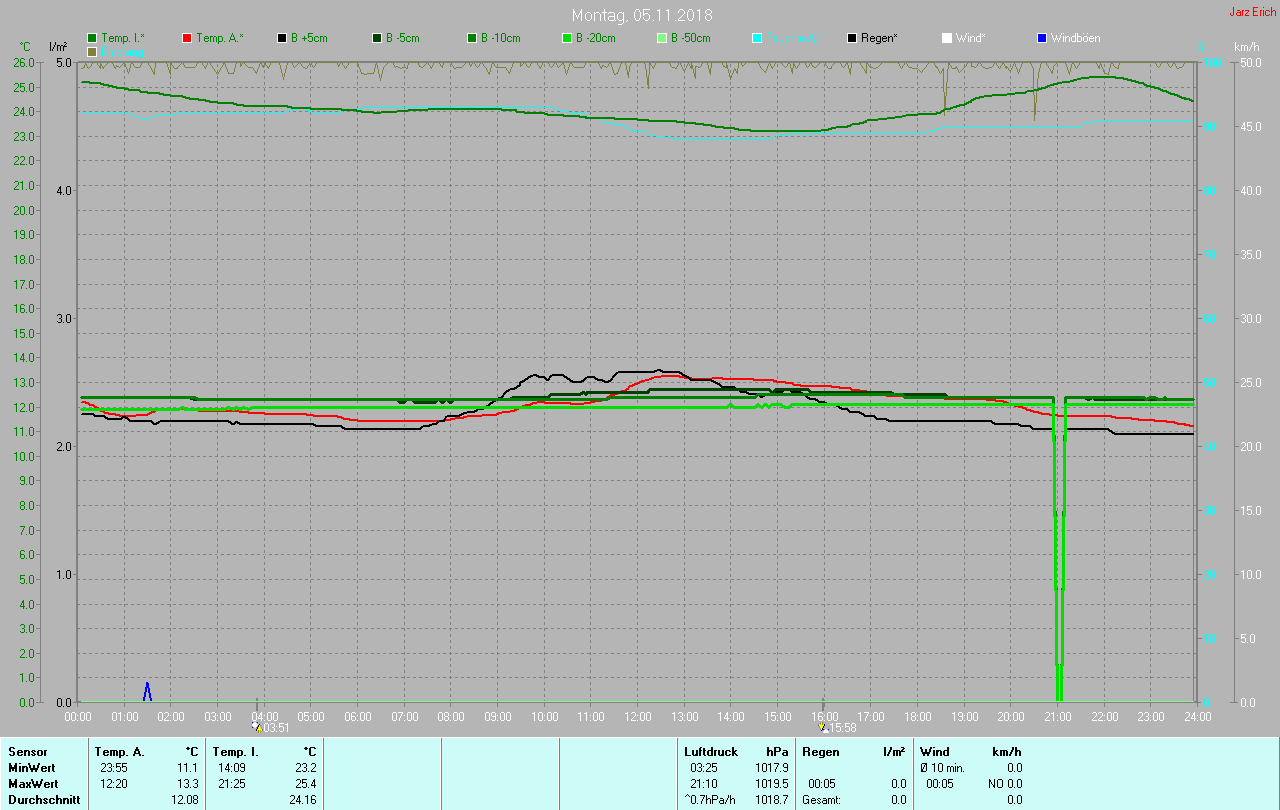Click the dark green Temp. I. legend square
The width and height of the screenshot is (1280, 810).
(93, 38)
